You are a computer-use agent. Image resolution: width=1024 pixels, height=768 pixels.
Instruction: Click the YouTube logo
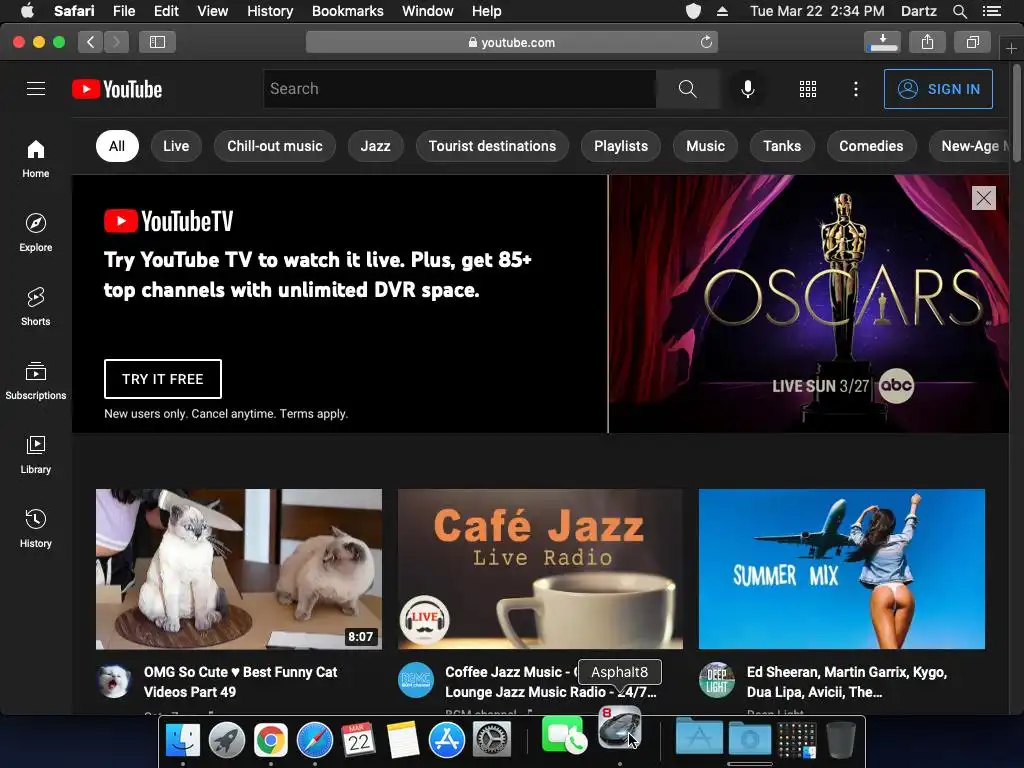[117, 89]
